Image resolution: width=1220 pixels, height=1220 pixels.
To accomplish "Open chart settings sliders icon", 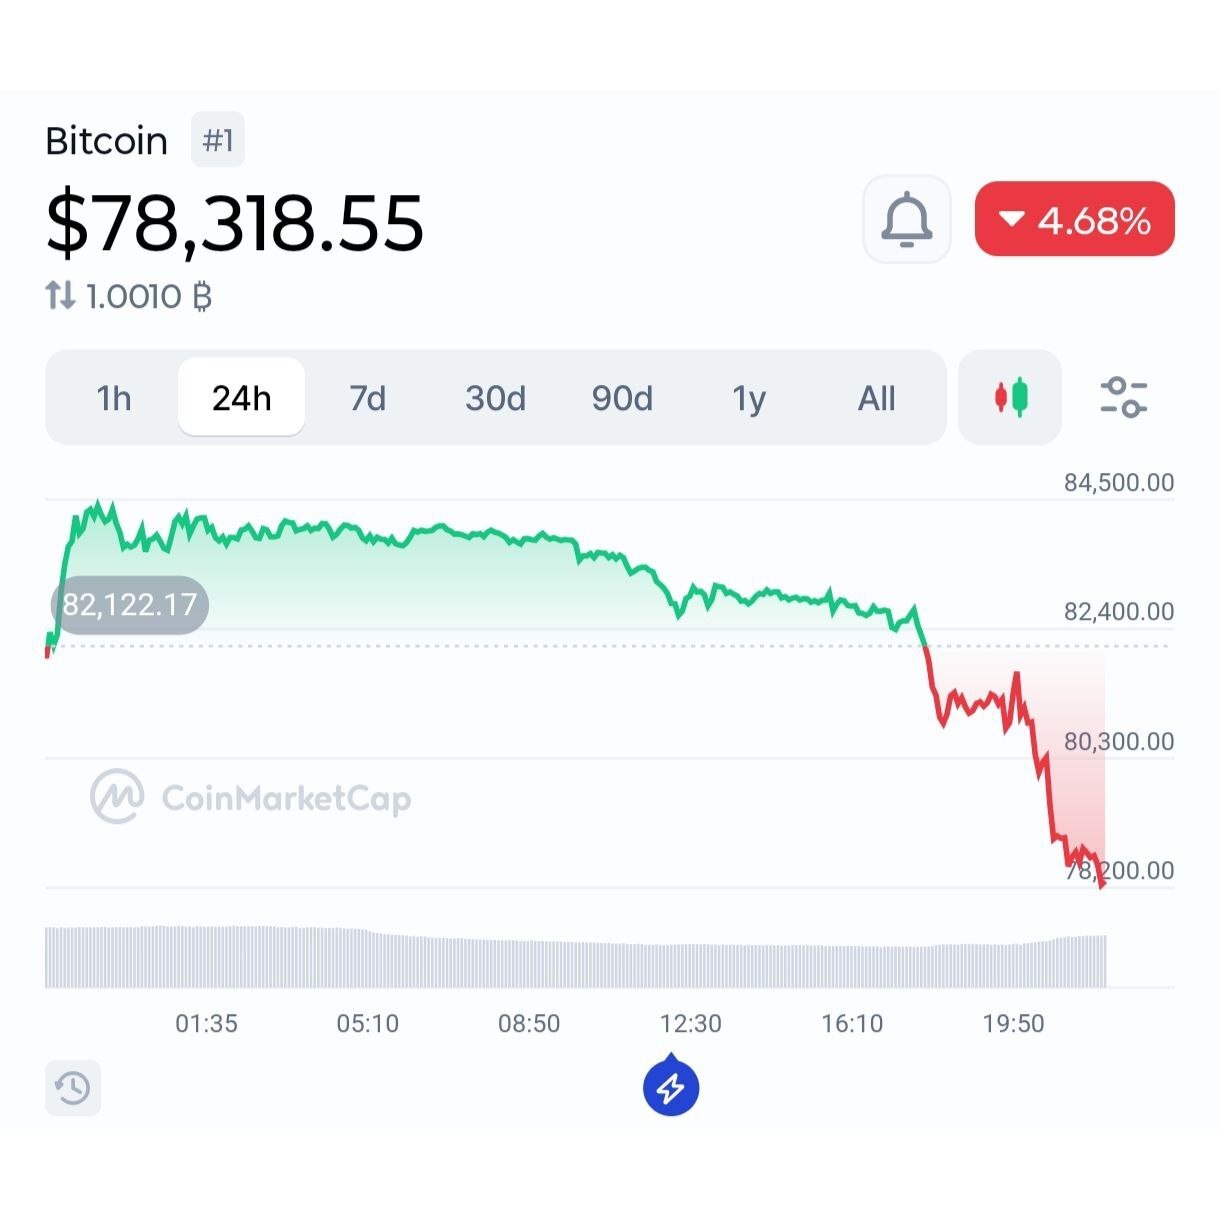I will point(1123,397).
